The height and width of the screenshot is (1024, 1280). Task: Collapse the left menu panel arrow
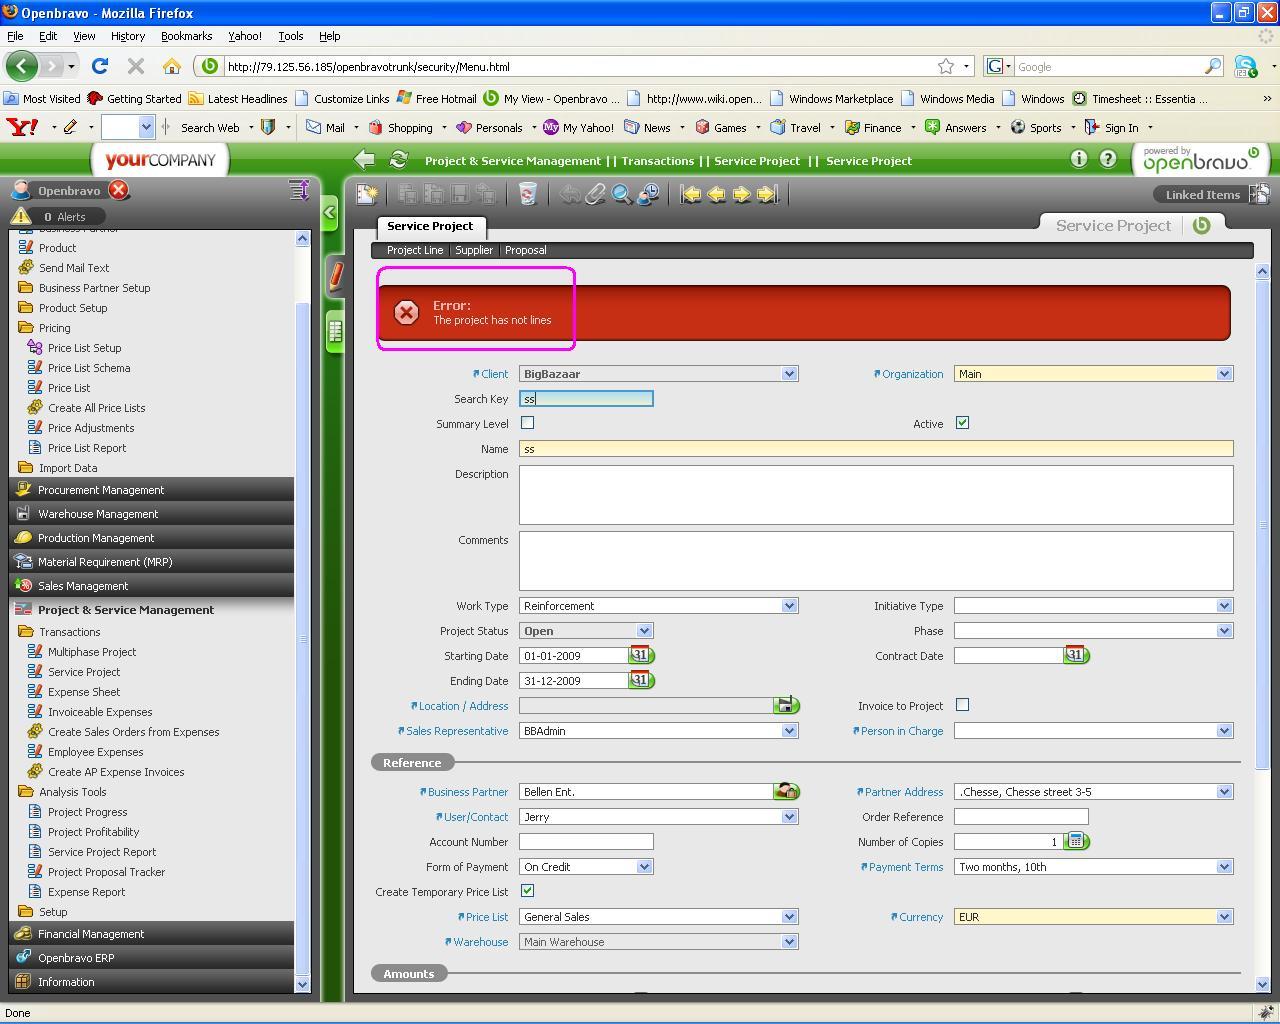point(330,212)
